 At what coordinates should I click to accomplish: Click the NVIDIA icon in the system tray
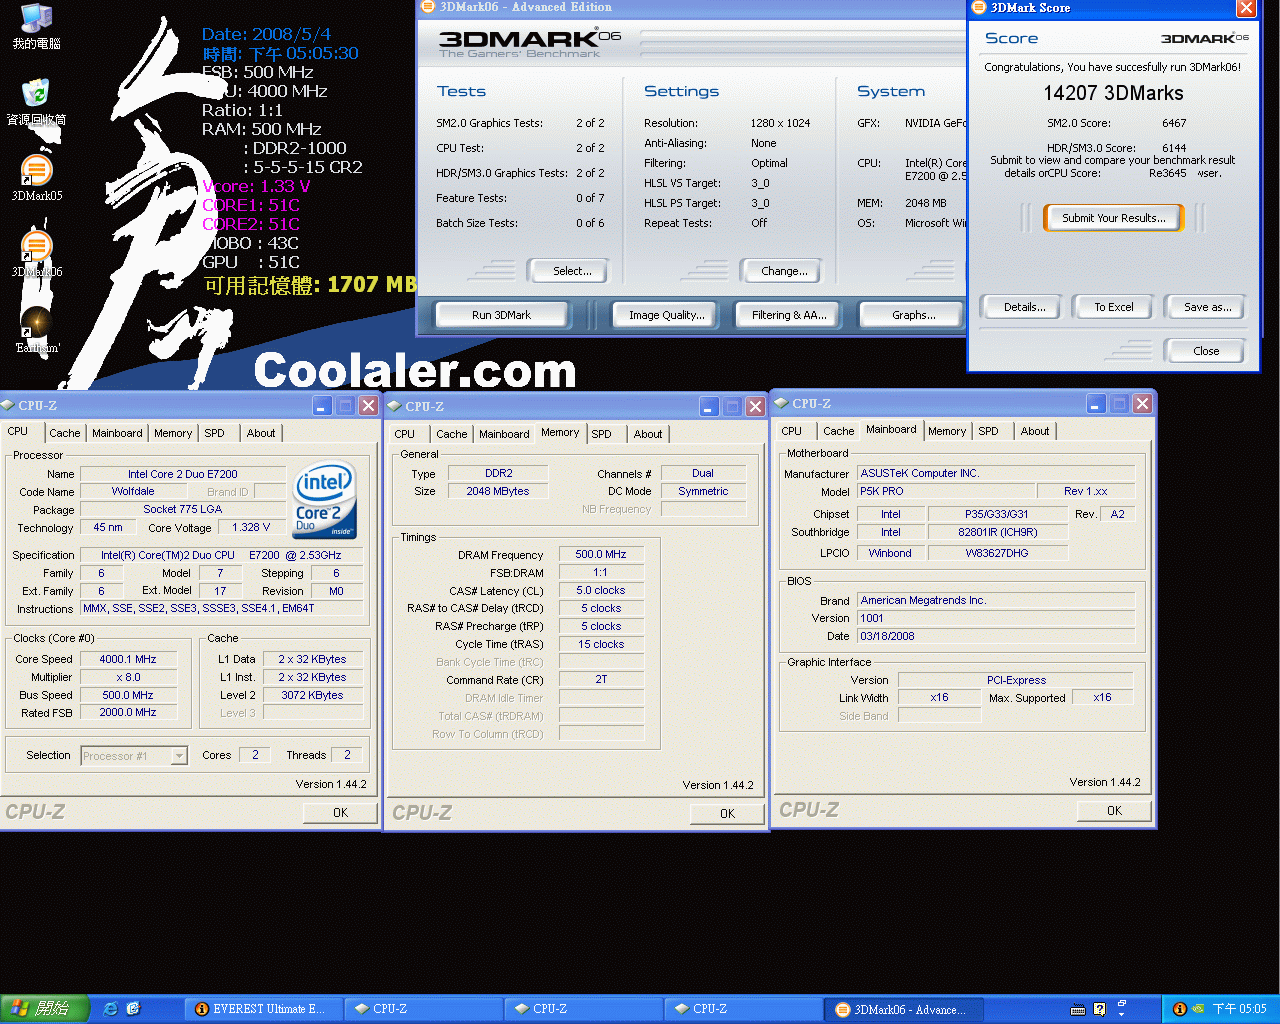point(1198,1009)
